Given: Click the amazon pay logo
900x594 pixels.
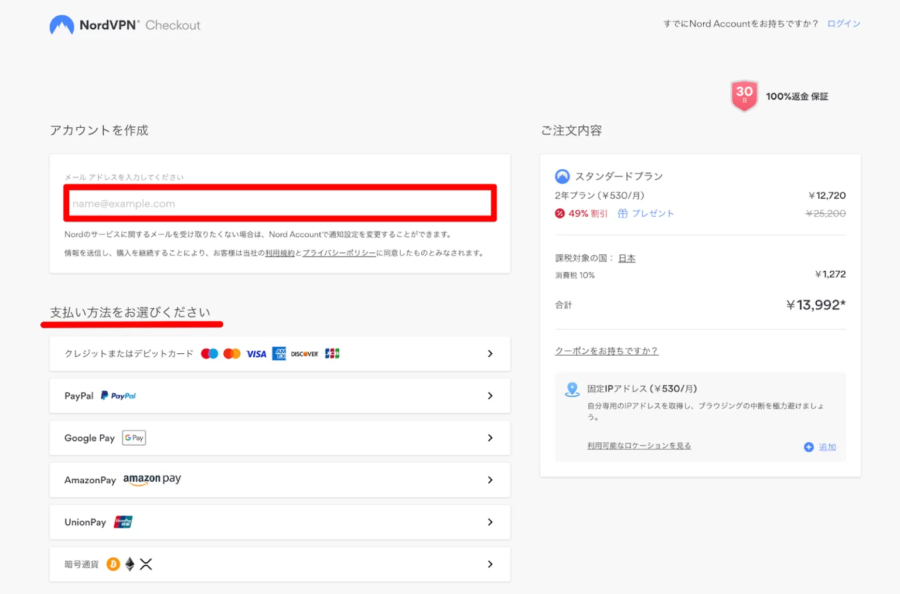Looking at the screenshot, I should (x=152, y=479).
